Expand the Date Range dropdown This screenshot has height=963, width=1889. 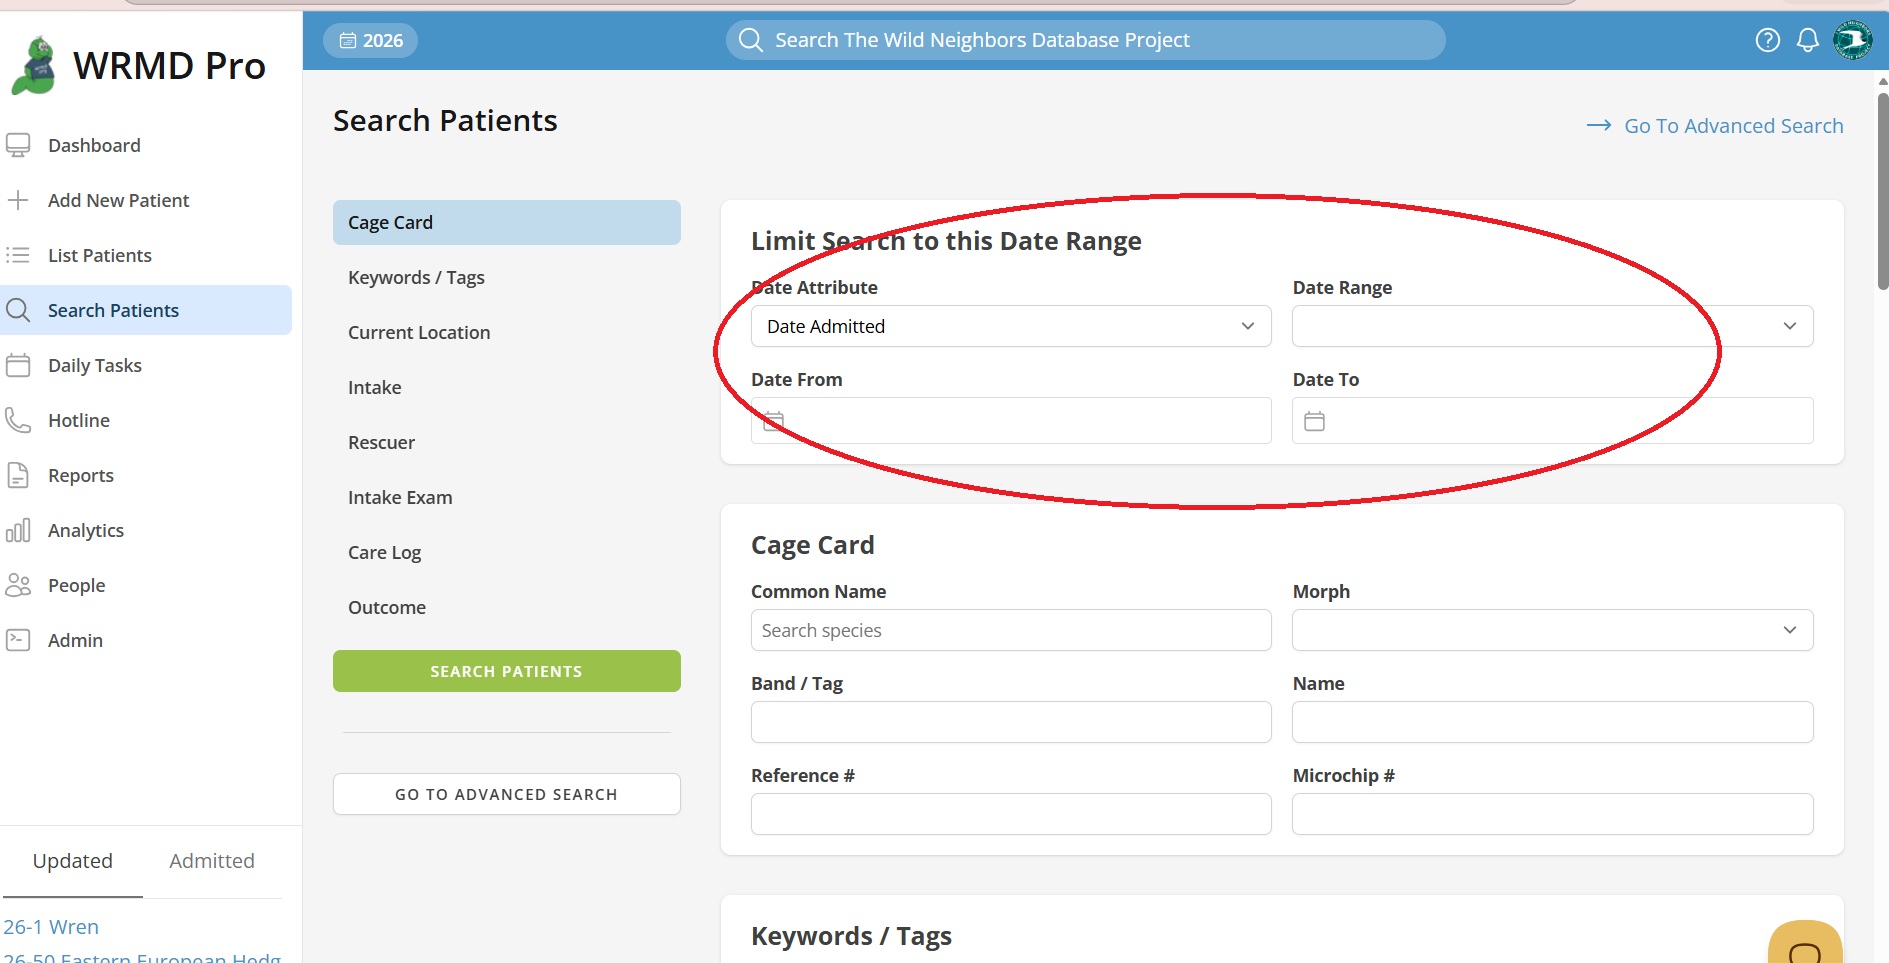(1552, 326)
